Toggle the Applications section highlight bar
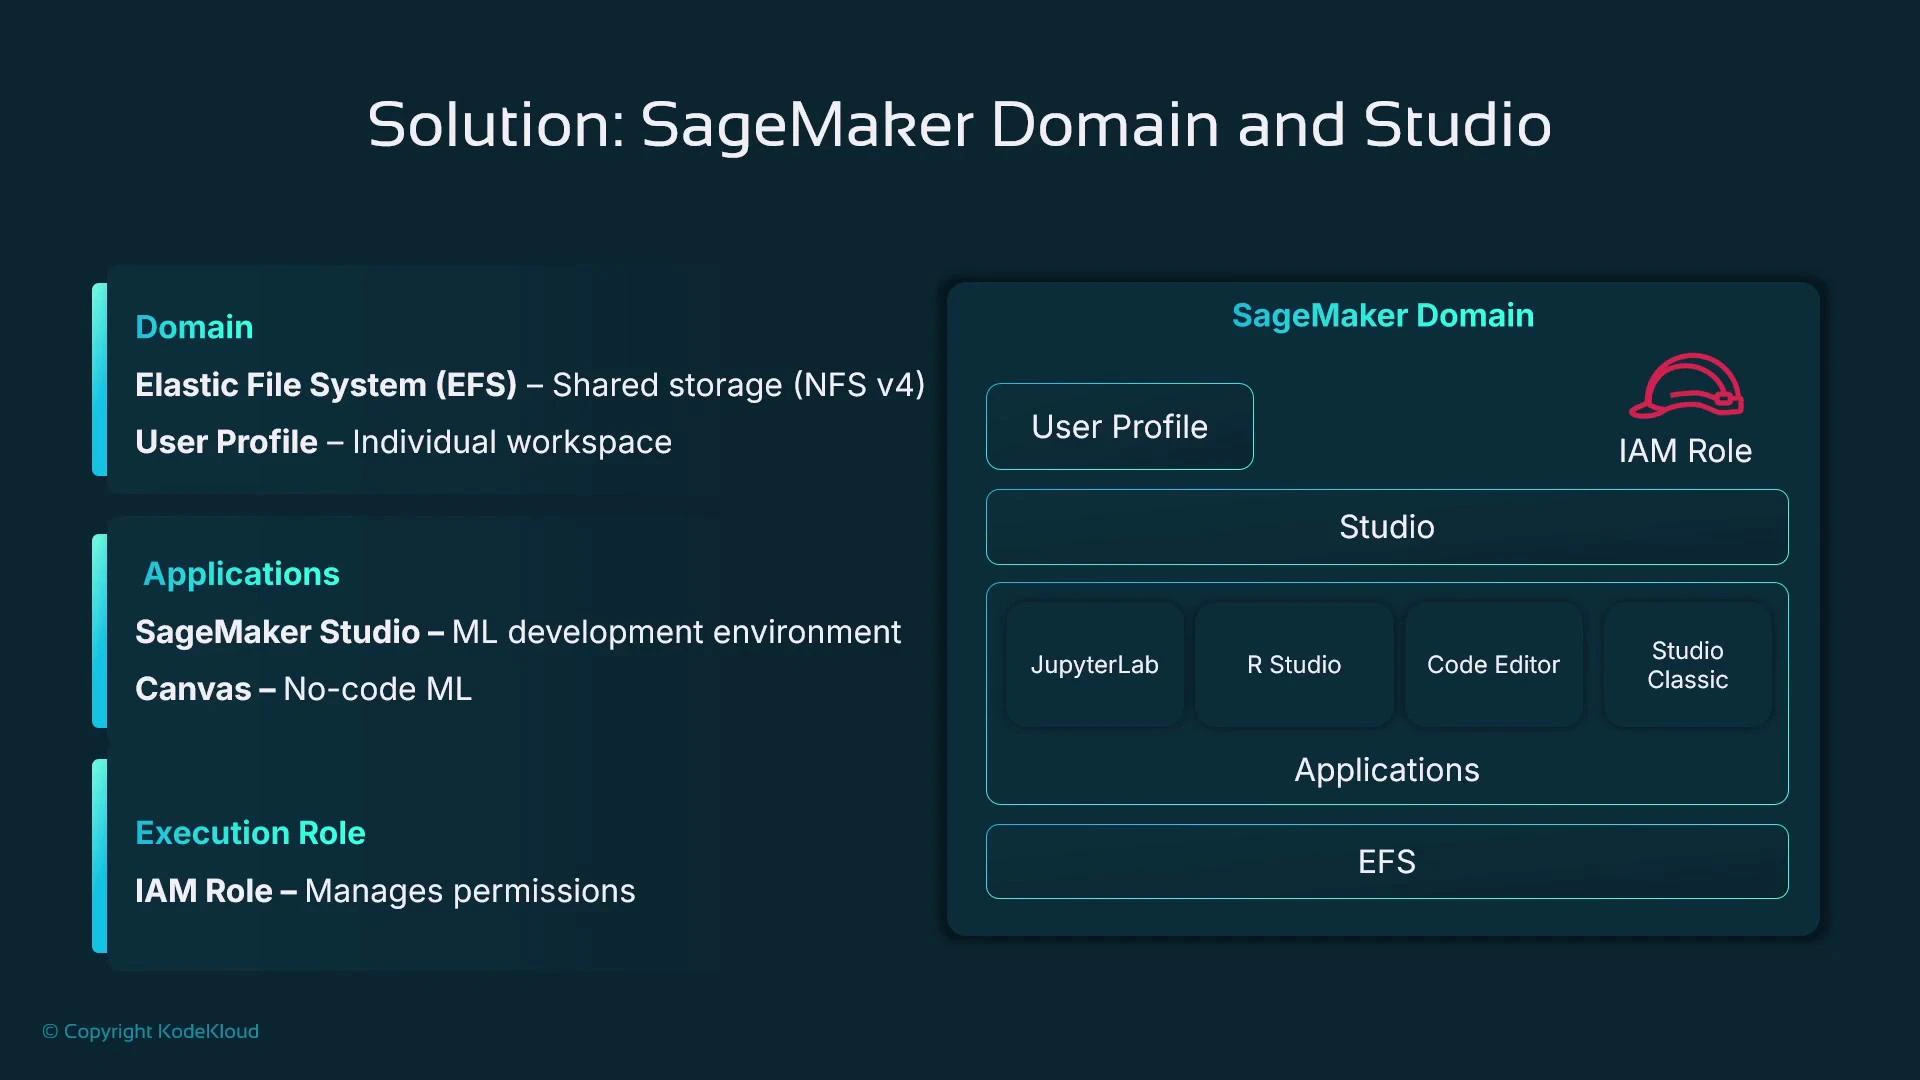This screenshot has width=1920, height=1080. [x=99, y=630]
